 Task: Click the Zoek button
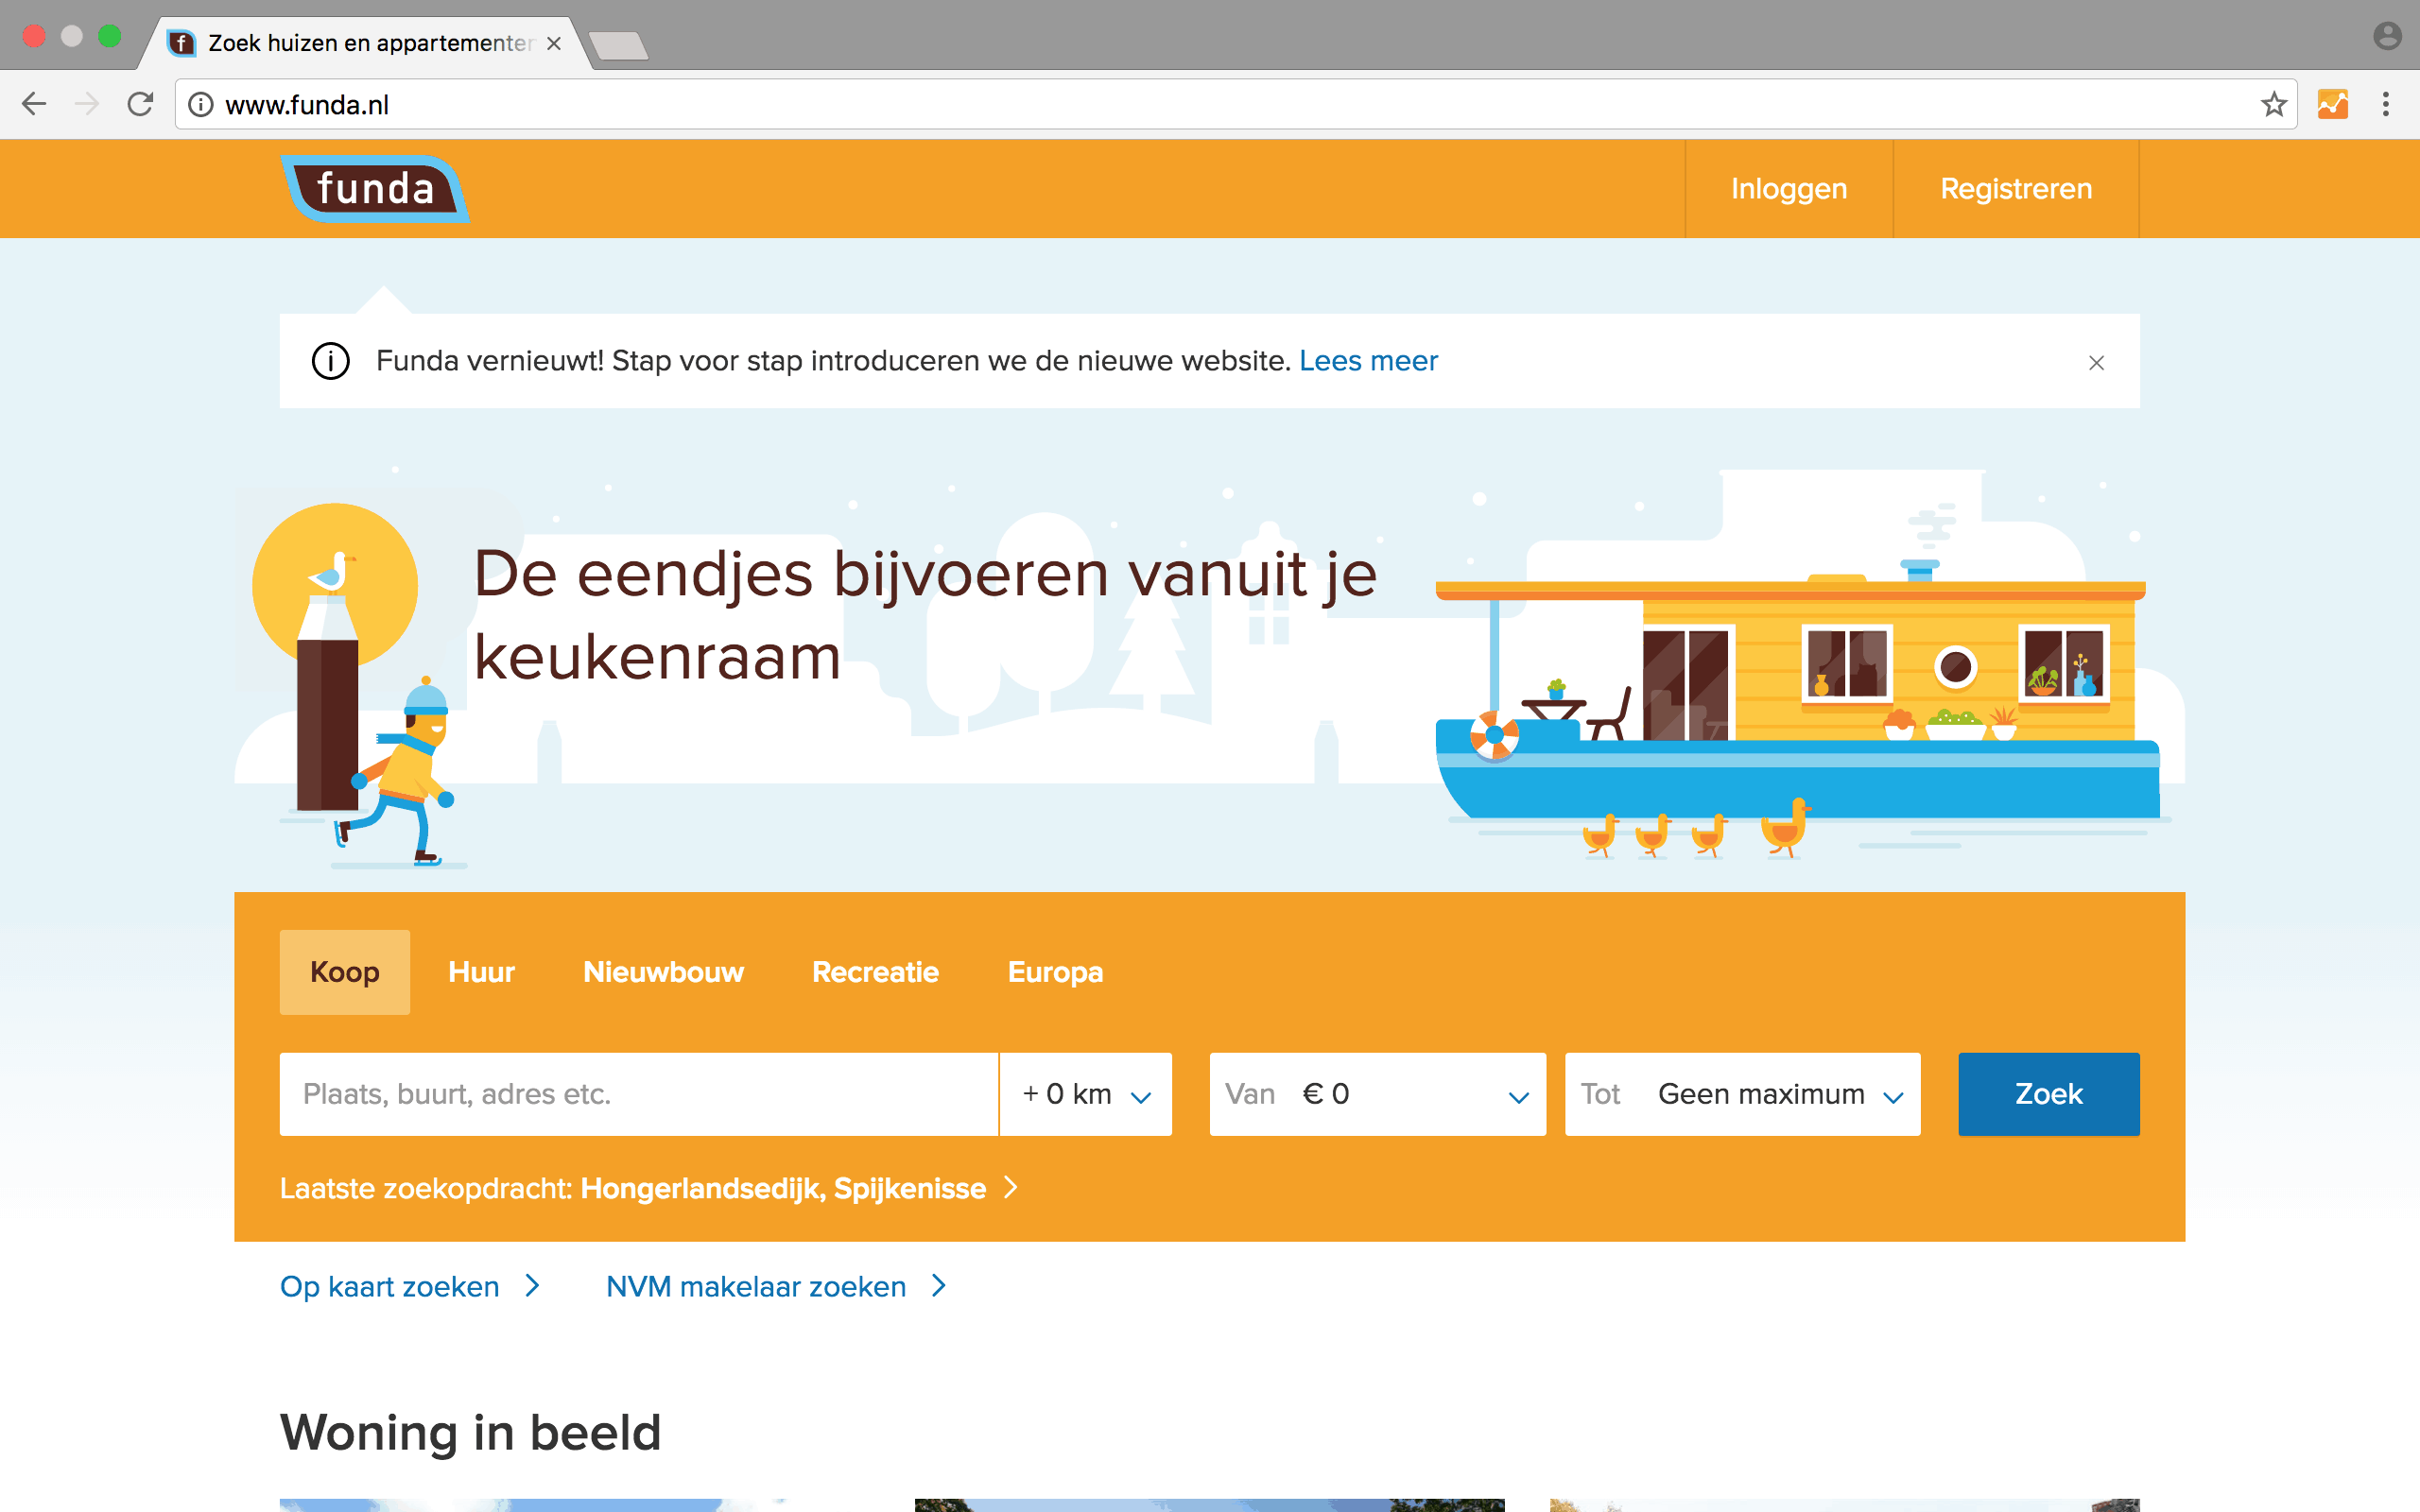pyautogui.click(x=2048, y=1094)
